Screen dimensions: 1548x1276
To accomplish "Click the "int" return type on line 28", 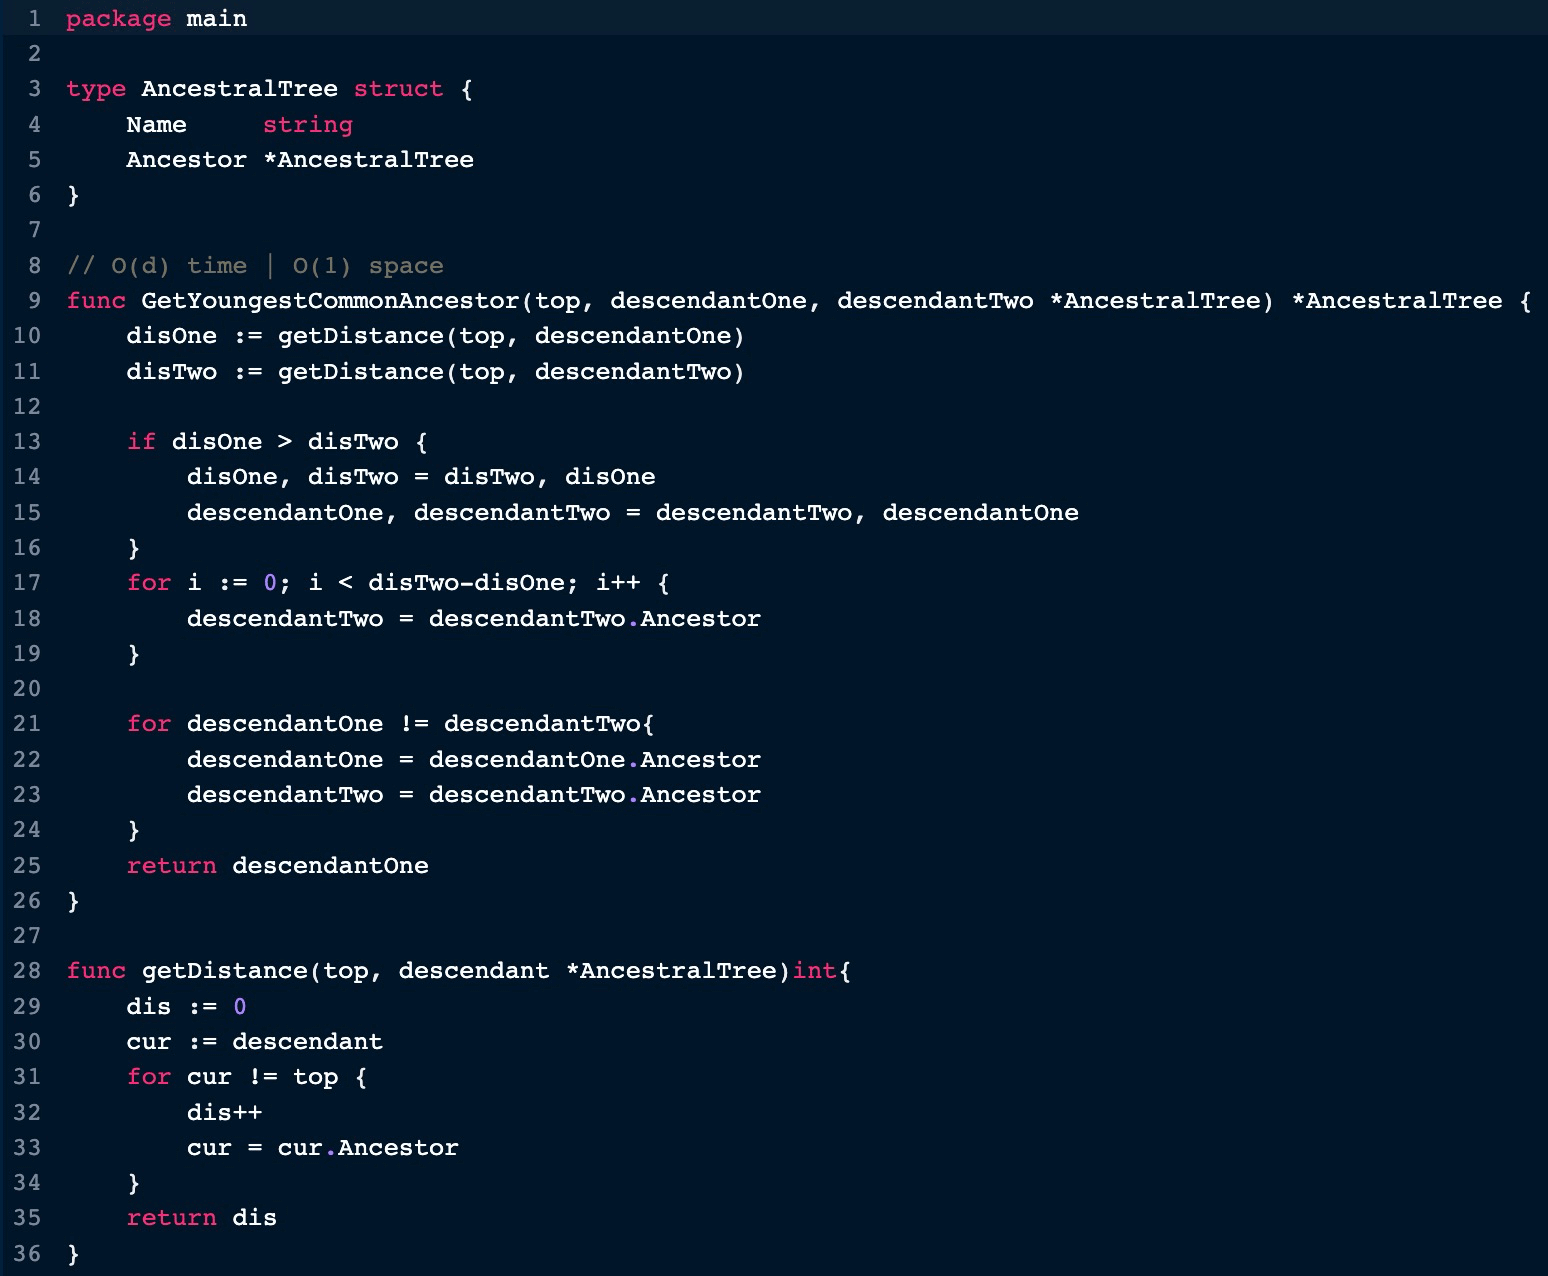I will pyautogui.click(x=814, y=971).
